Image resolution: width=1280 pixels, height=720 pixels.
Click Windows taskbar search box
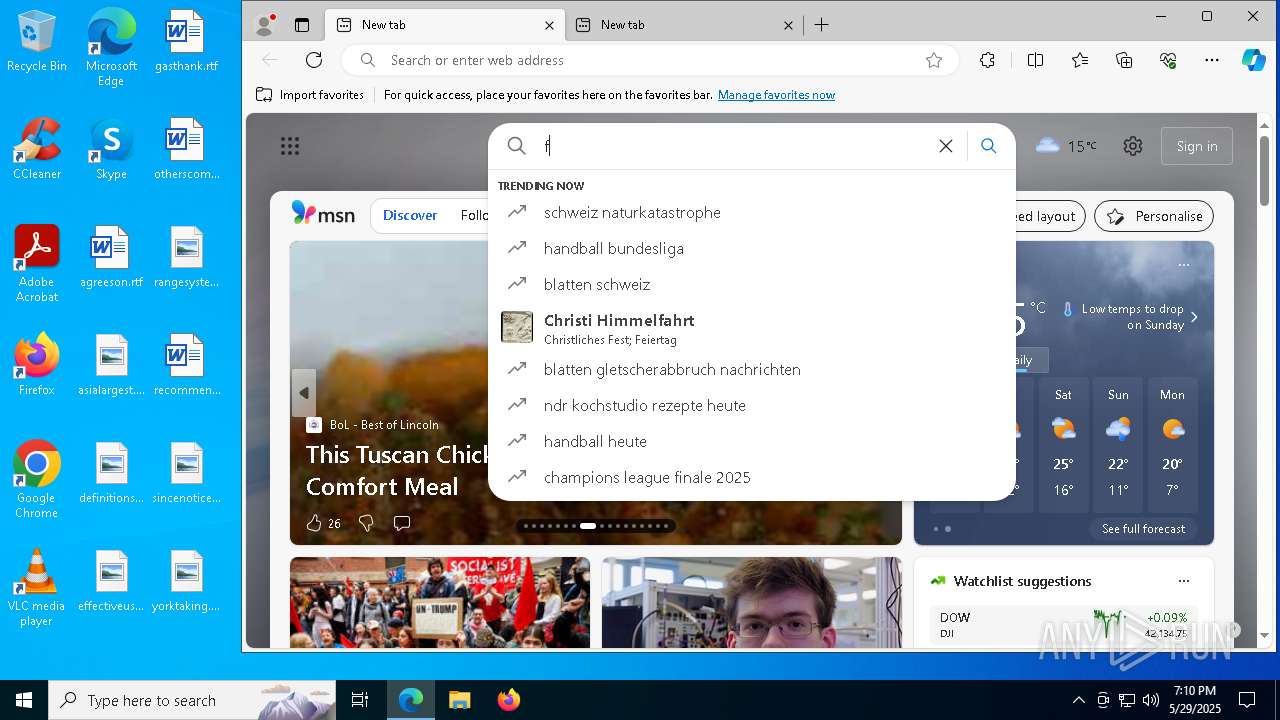point(192,700)
